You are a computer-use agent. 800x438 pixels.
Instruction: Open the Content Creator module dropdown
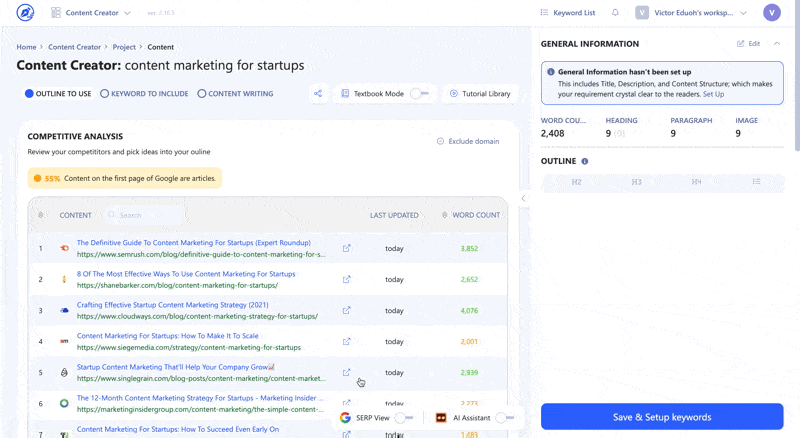coord(91,13)
